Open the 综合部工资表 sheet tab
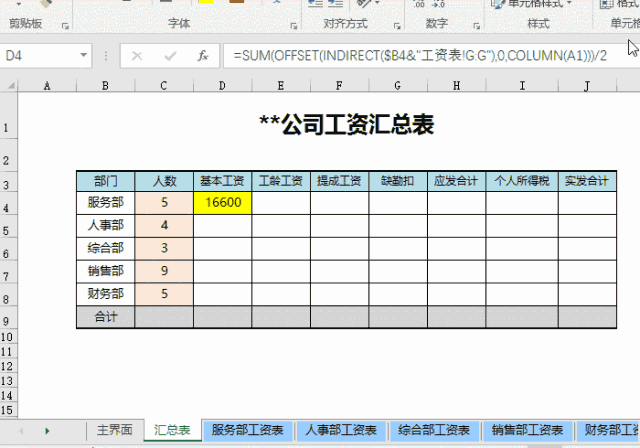640x448 pixels. click(434, 430)
